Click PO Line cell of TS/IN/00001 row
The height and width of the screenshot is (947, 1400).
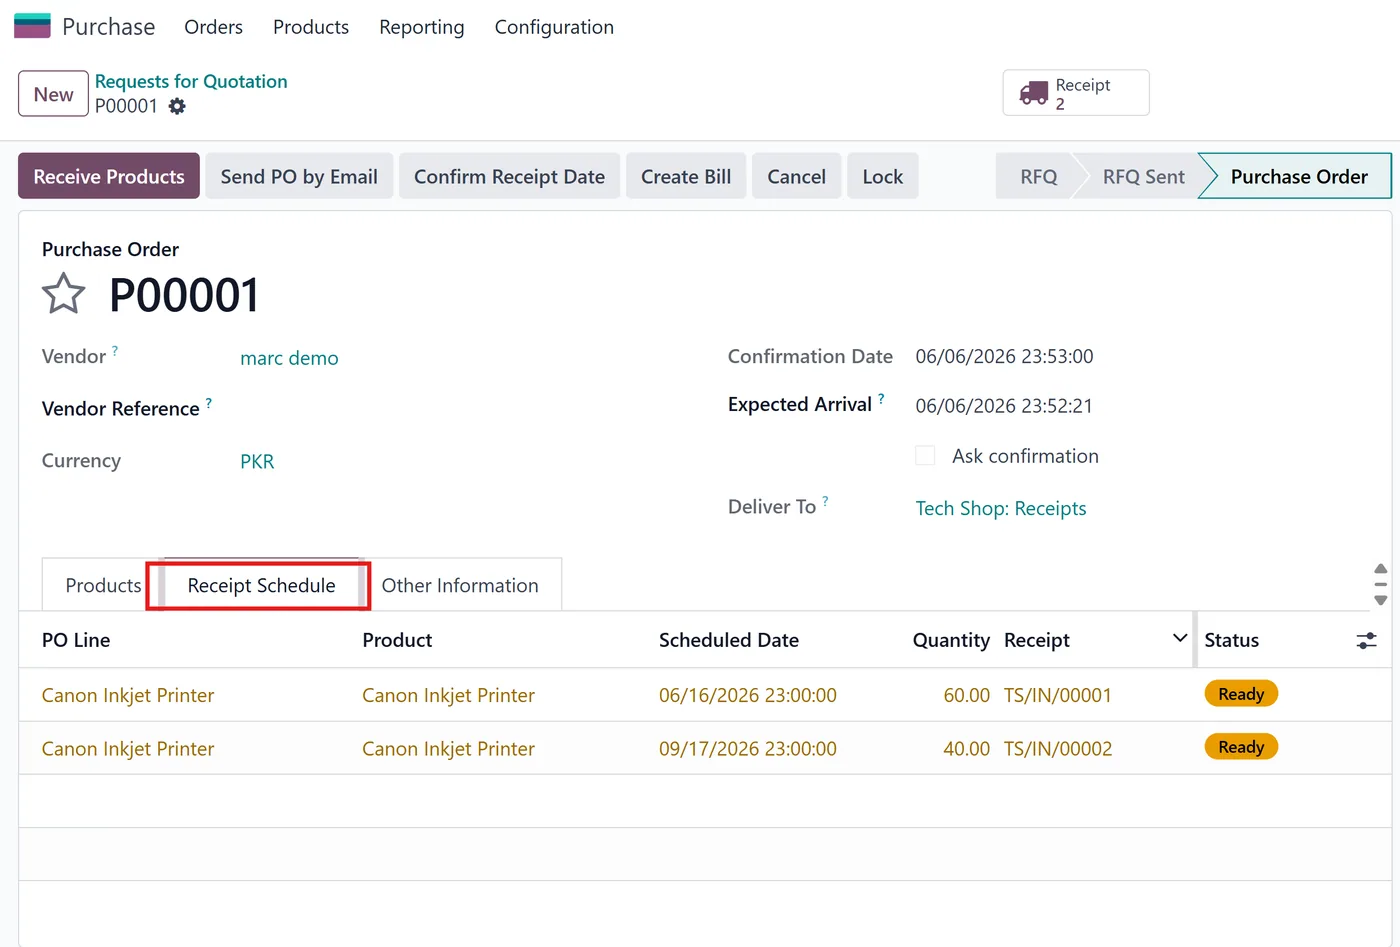(x=128, y=695)
